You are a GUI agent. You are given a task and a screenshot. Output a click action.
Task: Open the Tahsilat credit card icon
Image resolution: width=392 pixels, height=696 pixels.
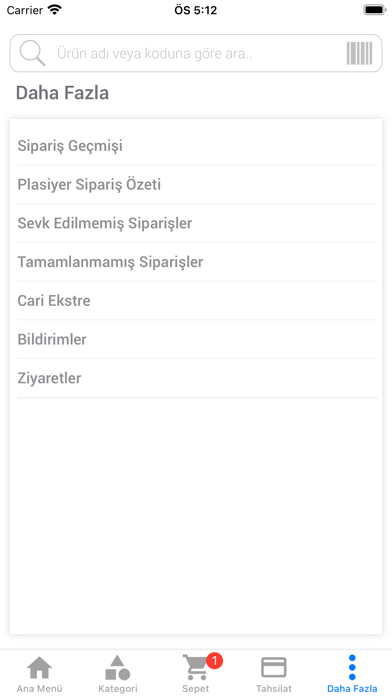tap(273, 668)
